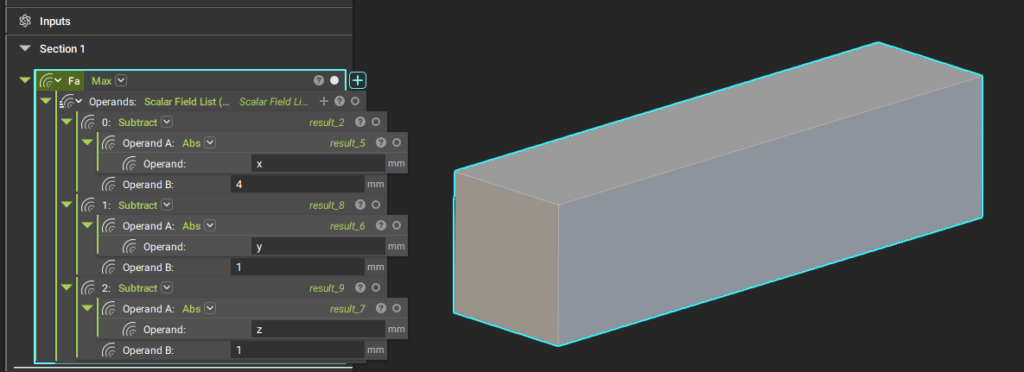Select the box body in the viewport
1024x372 pixels.
tap(718, 196)
